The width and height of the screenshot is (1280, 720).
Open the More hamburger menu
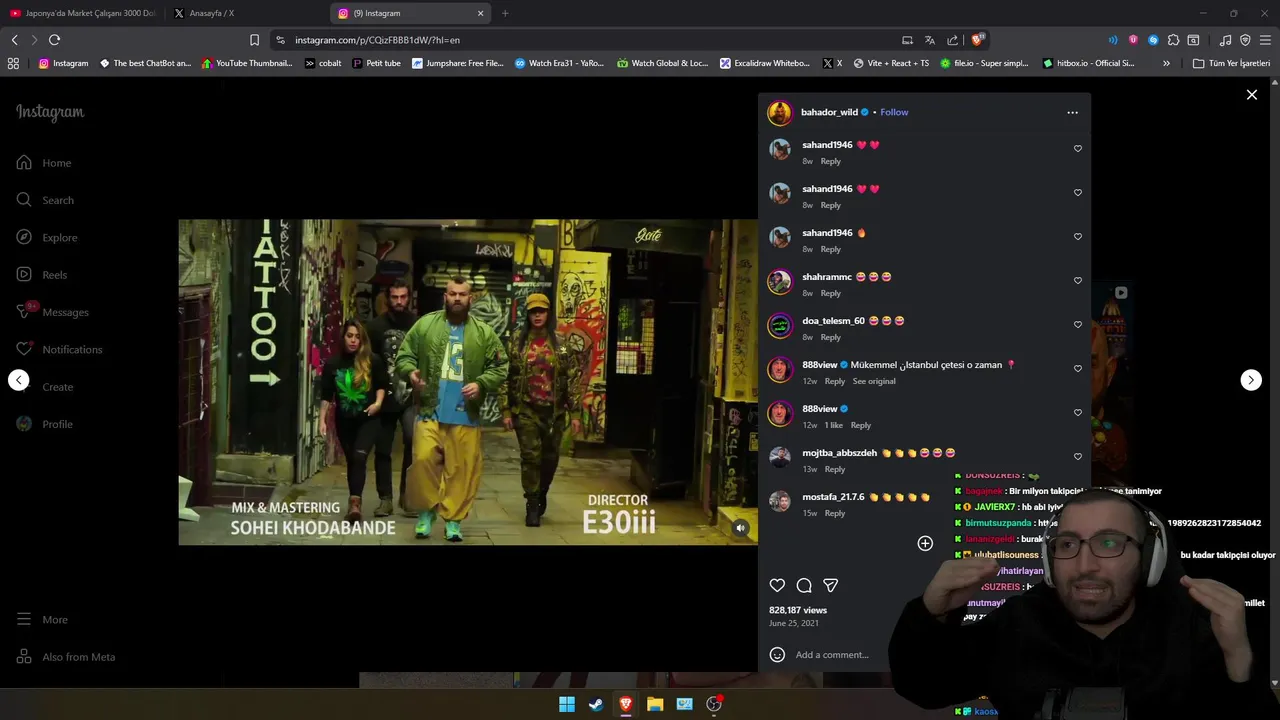(42, 619)
